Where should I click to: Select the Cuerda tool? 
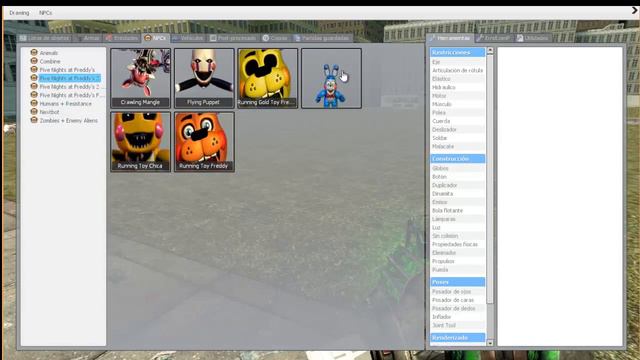pyautogui.click(x=458, y=121)
